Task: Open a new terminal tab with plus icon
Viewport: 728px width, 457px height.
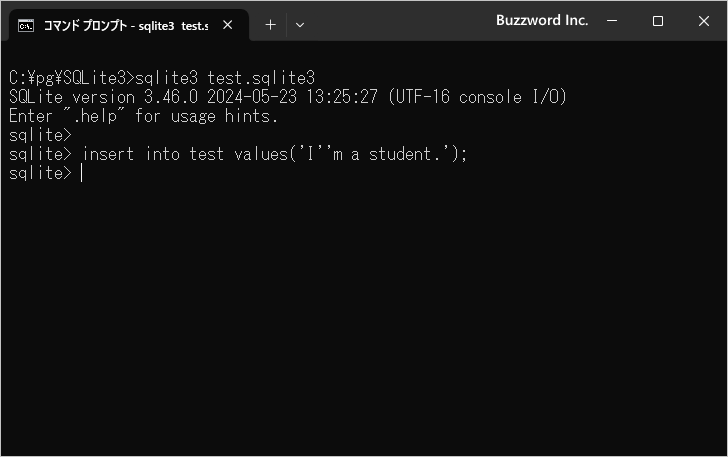Action: [x=270, y=25]
